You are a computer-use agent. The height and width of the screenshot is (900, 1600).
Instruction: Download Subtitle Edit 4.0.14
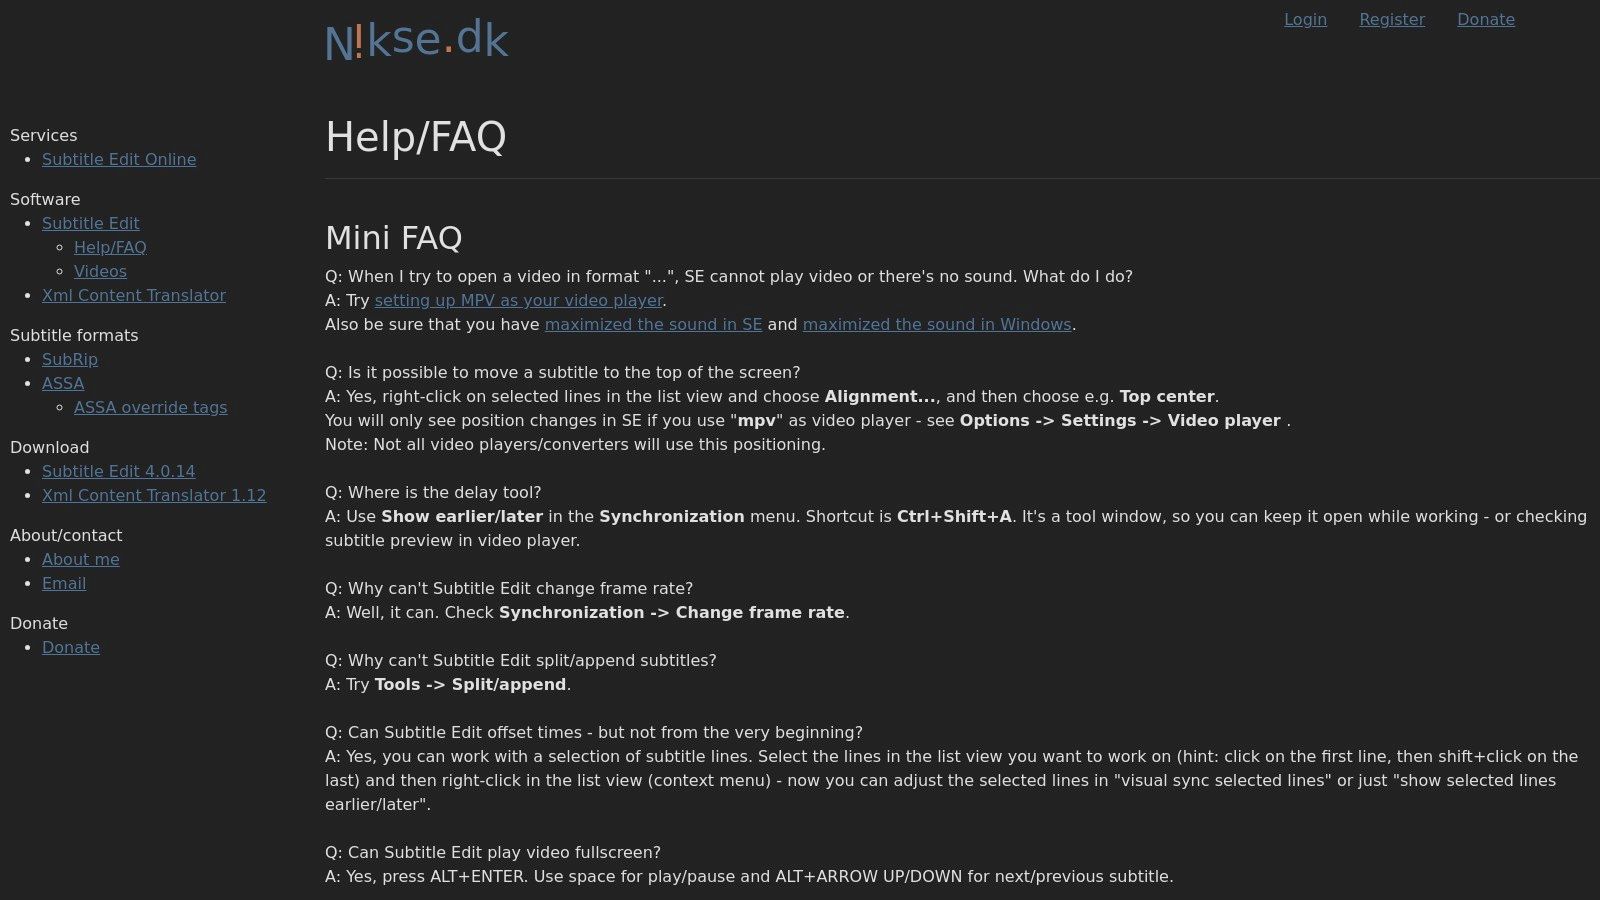coord(118,471)
